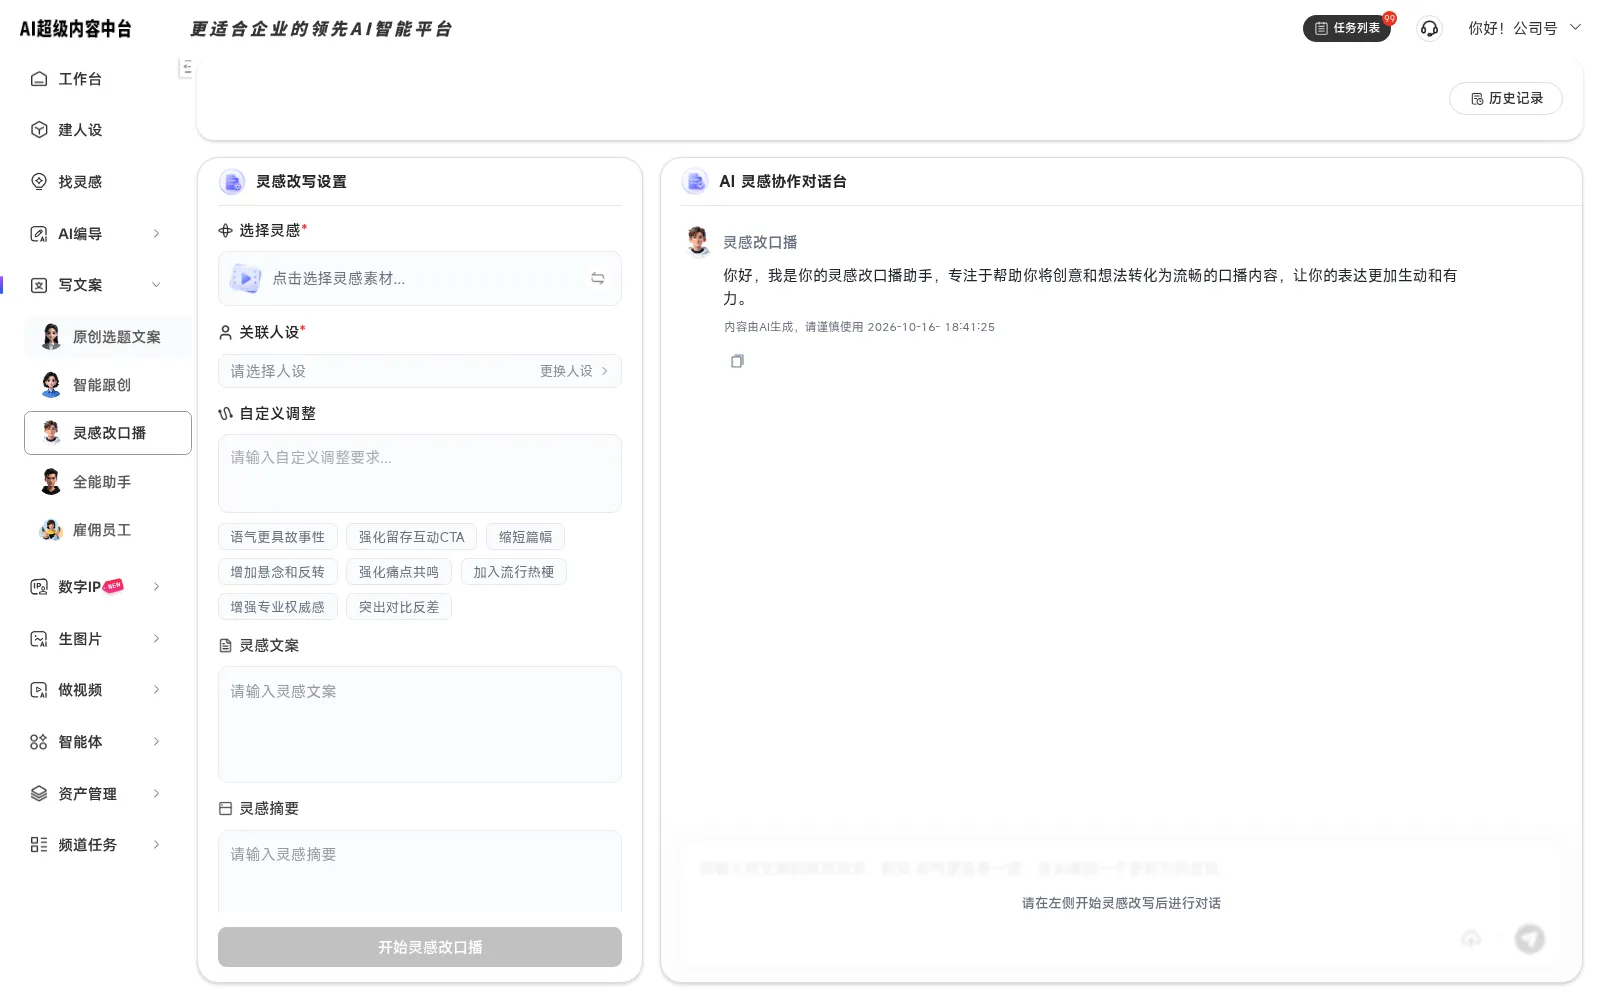Click the AI超级内容中台 logo
1600x1000 pixels.
pos(76,29)
